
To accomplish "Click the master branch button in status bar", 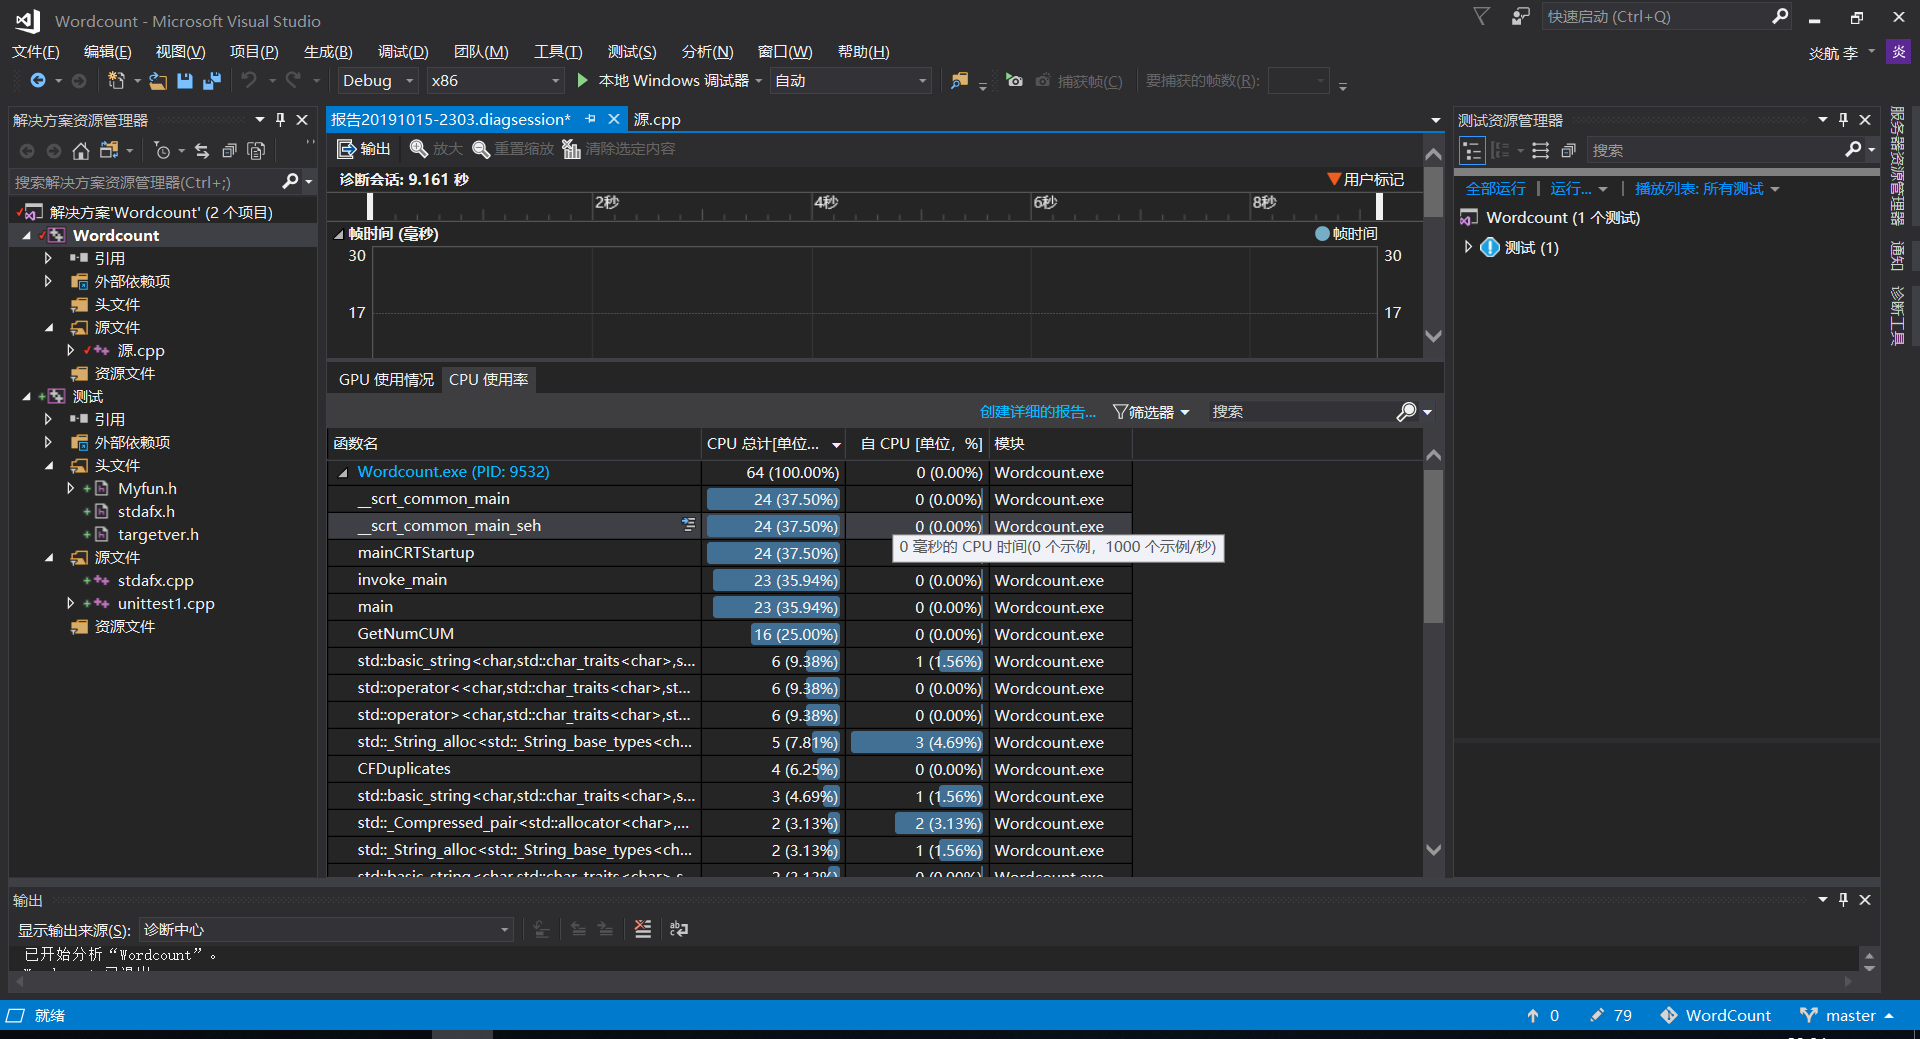I will point(1847,1015).
